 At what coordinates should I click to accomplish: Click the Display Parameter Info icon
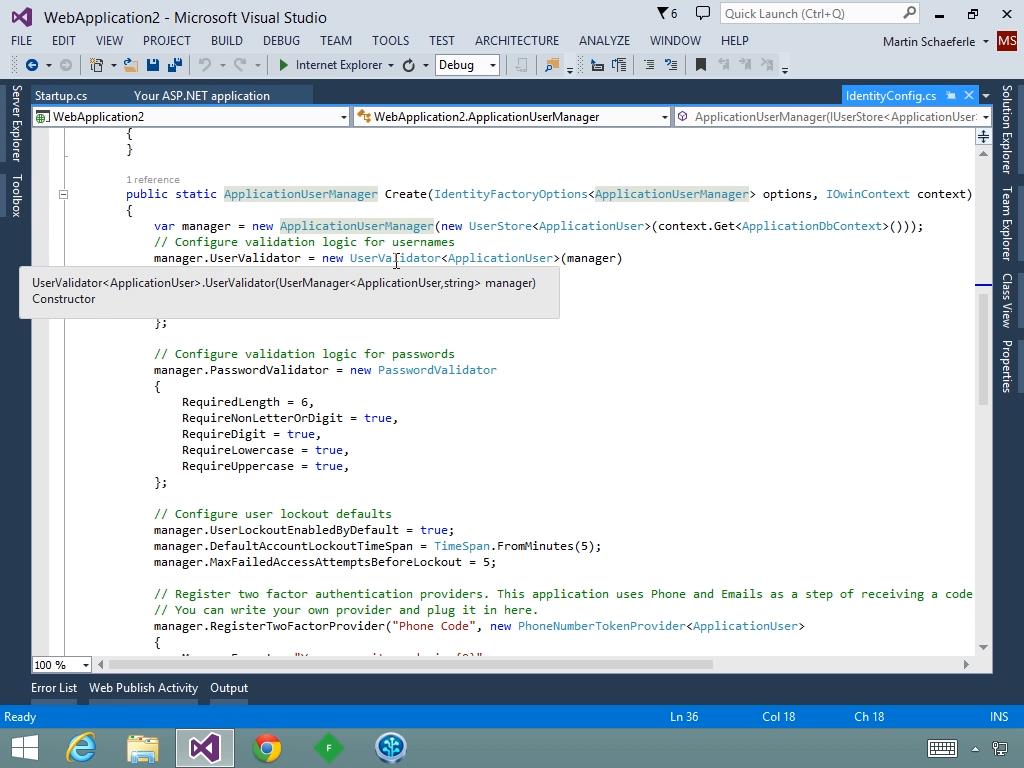click(x=618, y=65)
